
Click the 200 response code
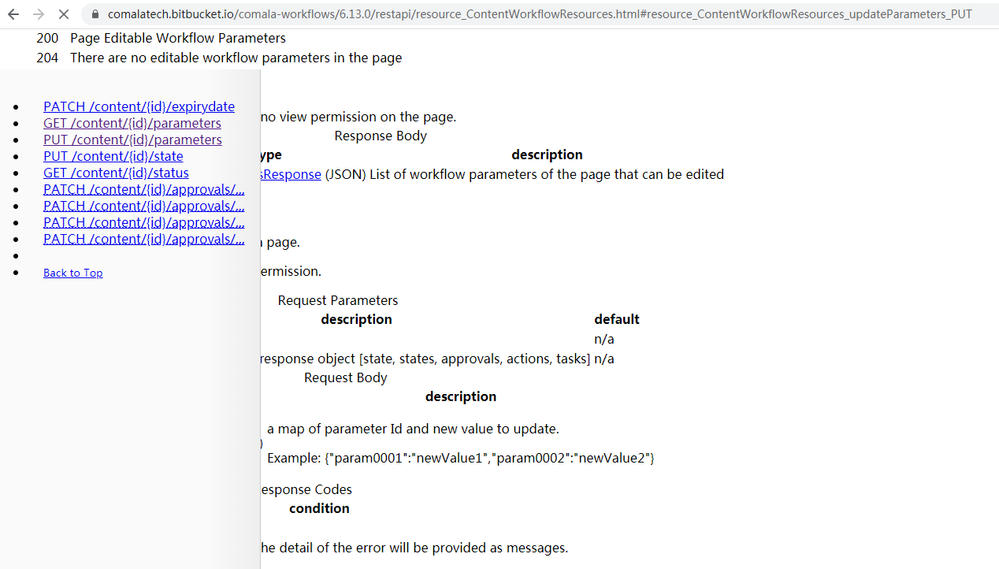coord(47,38)
